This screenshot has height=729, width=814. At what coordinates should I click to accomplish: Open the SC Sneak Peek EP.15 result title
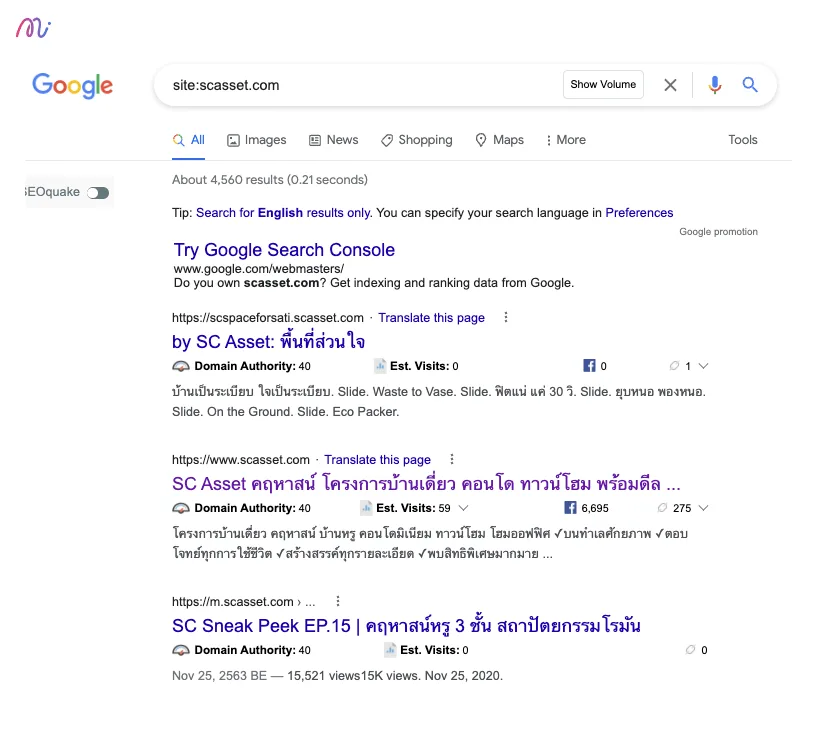tap(406, 626)
